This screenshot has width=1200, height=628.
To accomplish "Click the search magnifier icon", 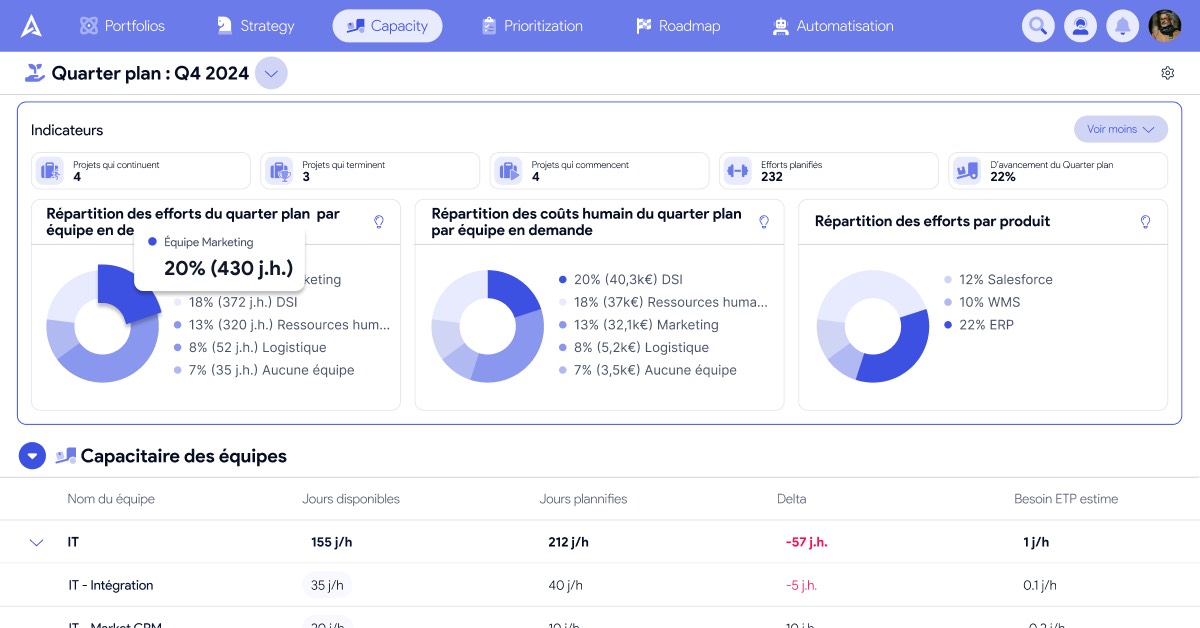I will [x=1038, y=26].
